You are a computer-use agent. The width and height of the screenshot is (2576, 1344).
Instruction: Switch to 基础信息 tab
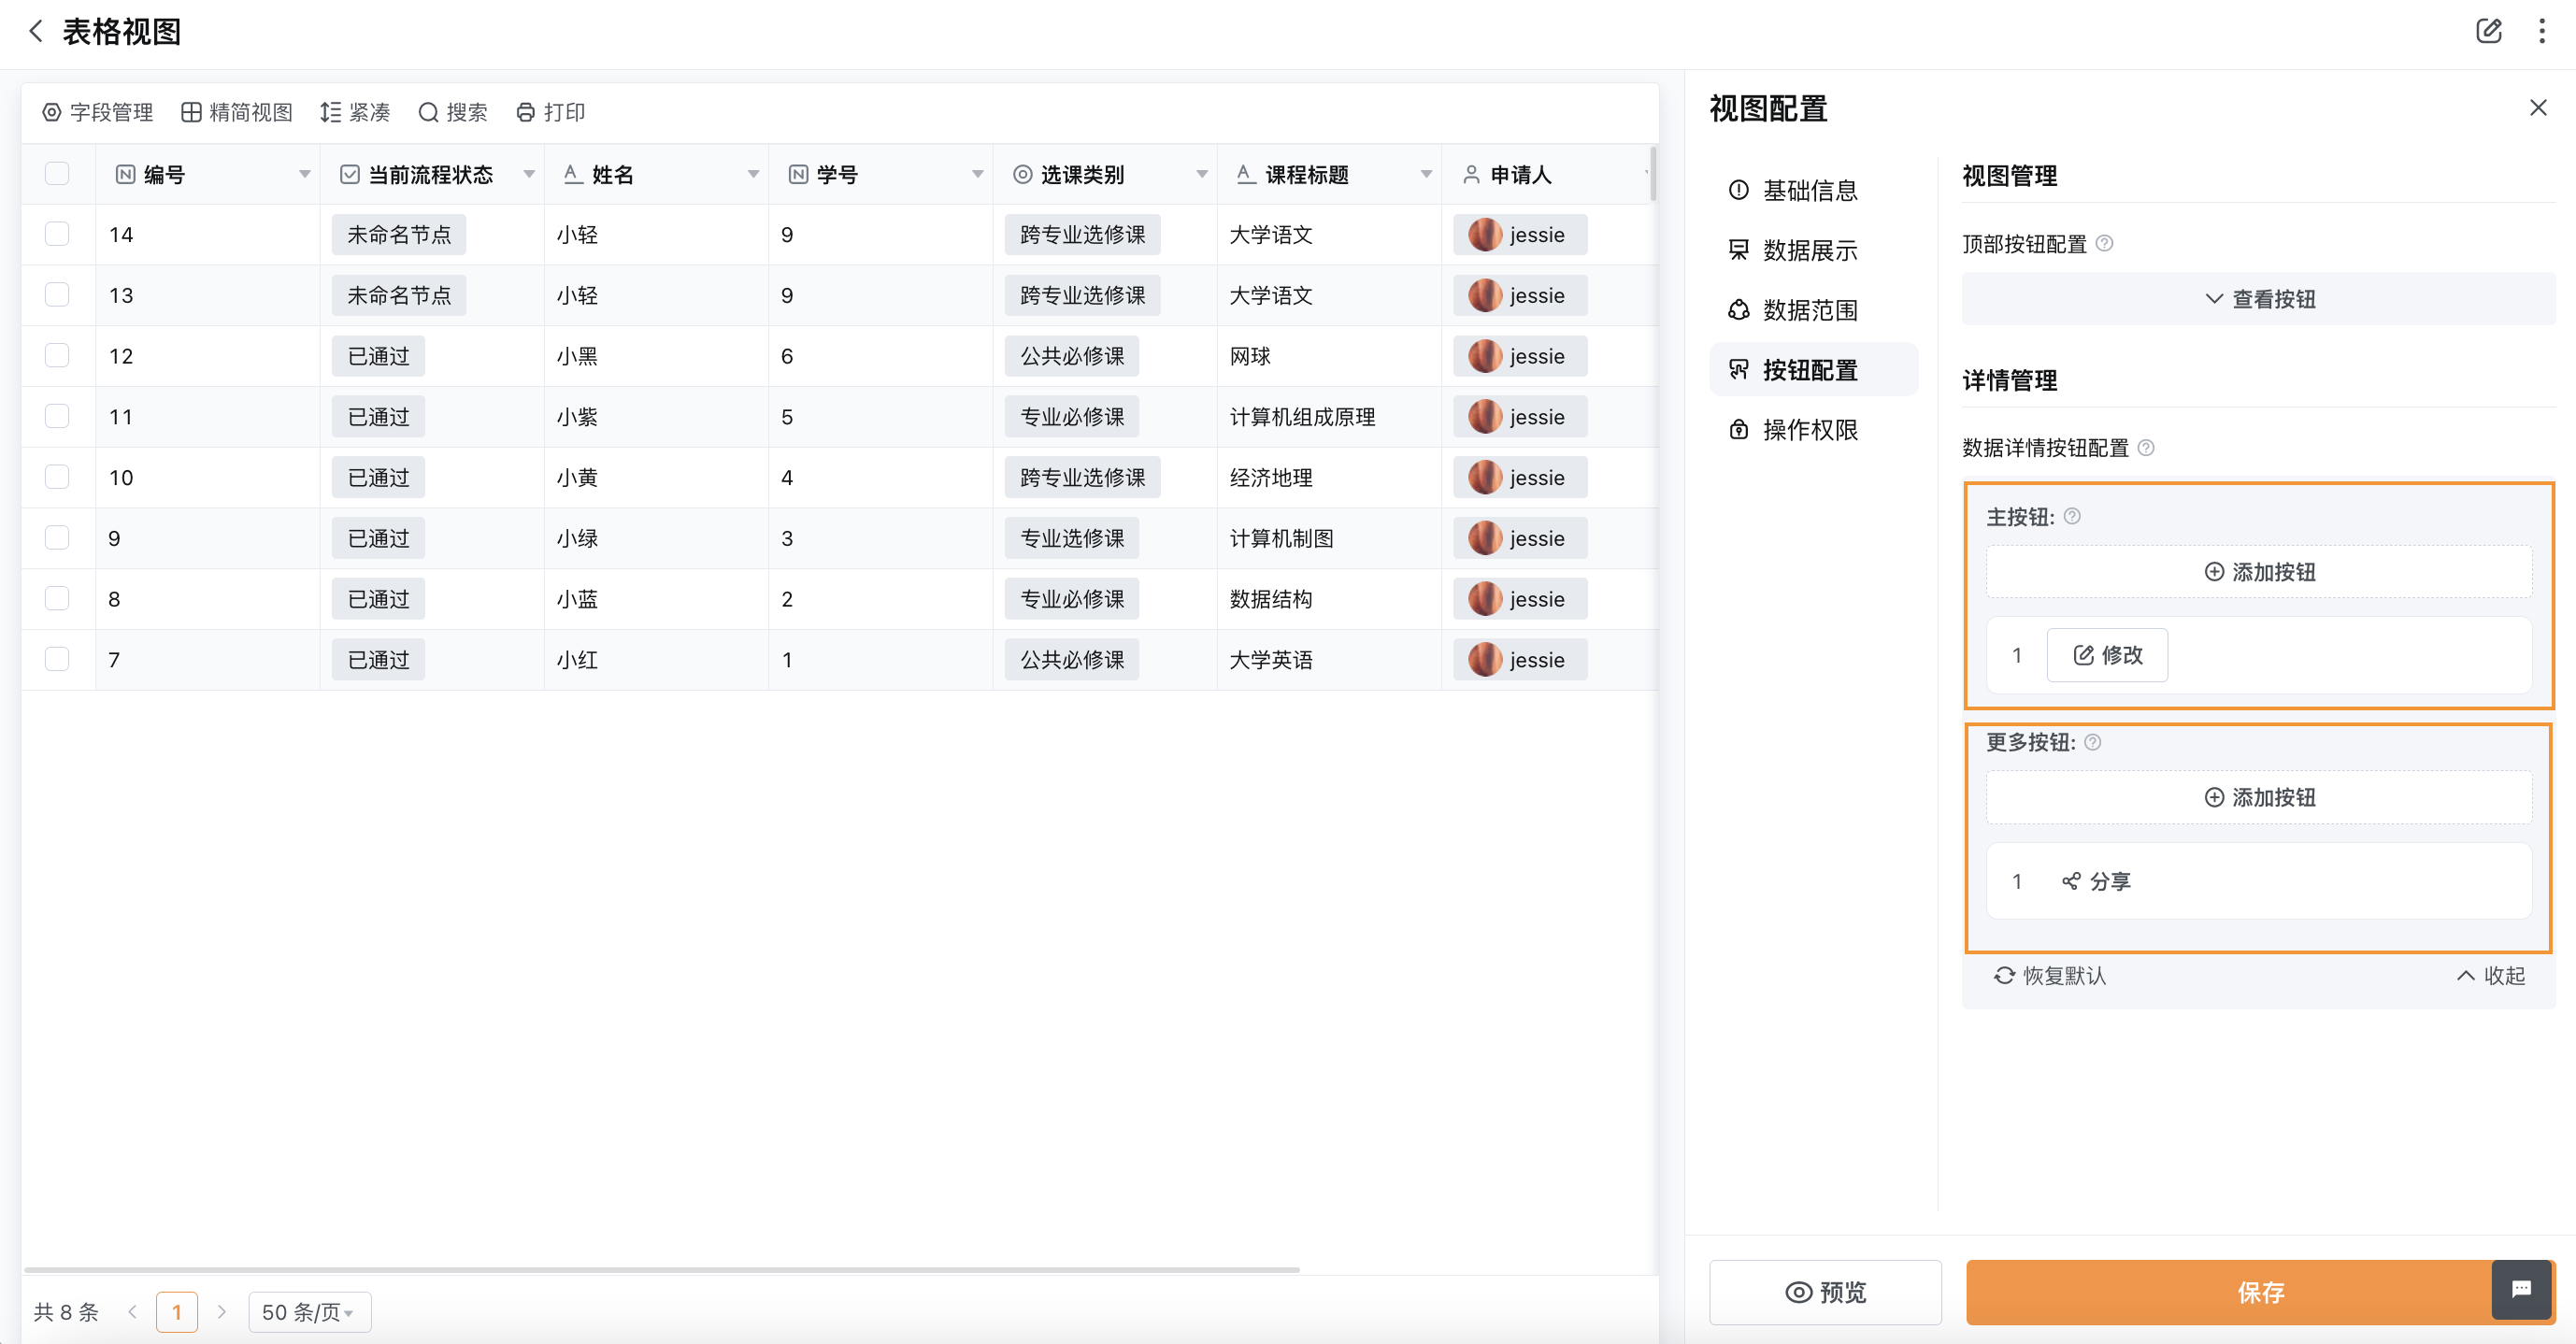(1813, 190)
